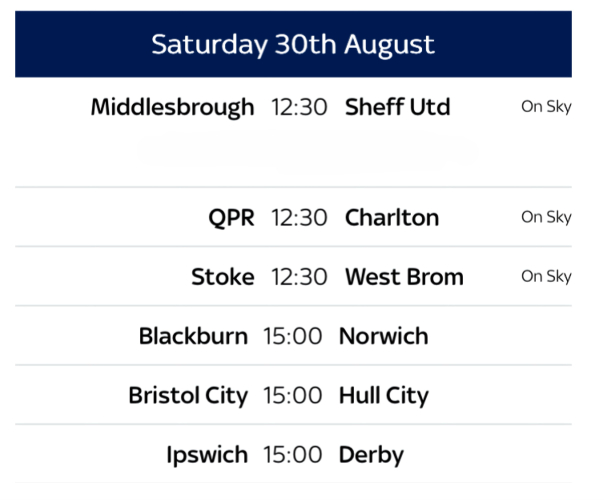Open the Stoke team link

(222, 277)
